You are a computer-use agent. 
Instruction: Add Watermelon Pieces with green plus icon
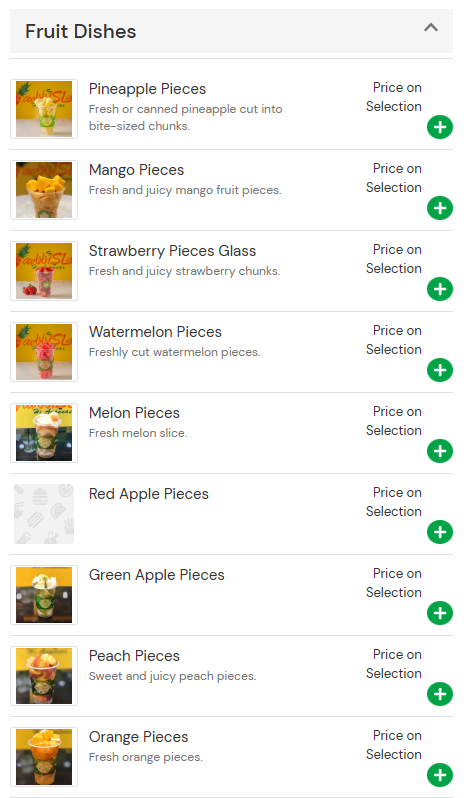point(439,370)
